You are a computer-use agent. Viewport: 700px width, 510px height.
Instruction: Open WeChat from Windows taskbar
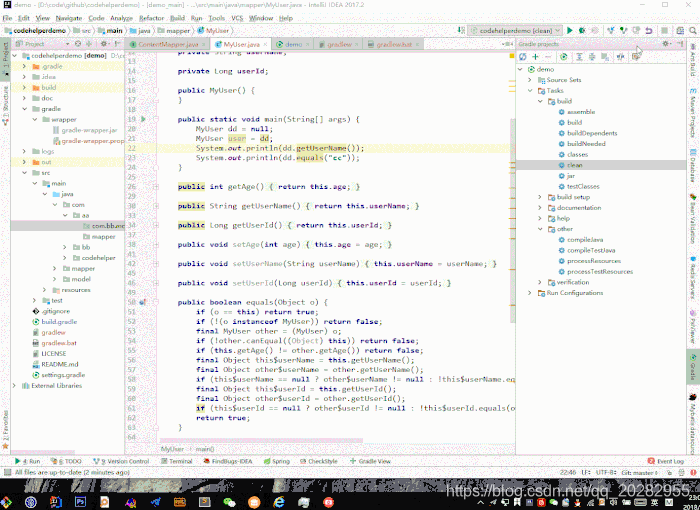pos(229,502)
